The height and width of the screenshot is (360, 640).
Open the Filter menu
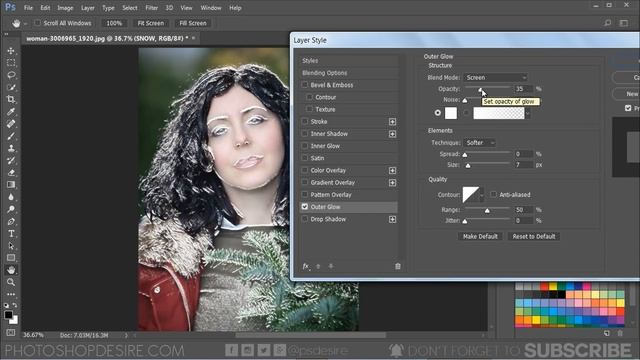tap(151, 8)
